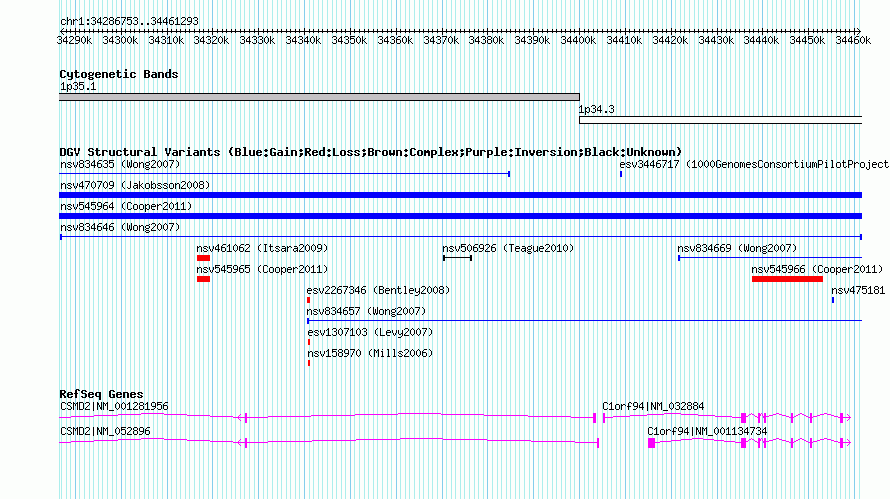
Task: Open the nsv461062 (Itsara2009) label
Action: coord(262,248)
